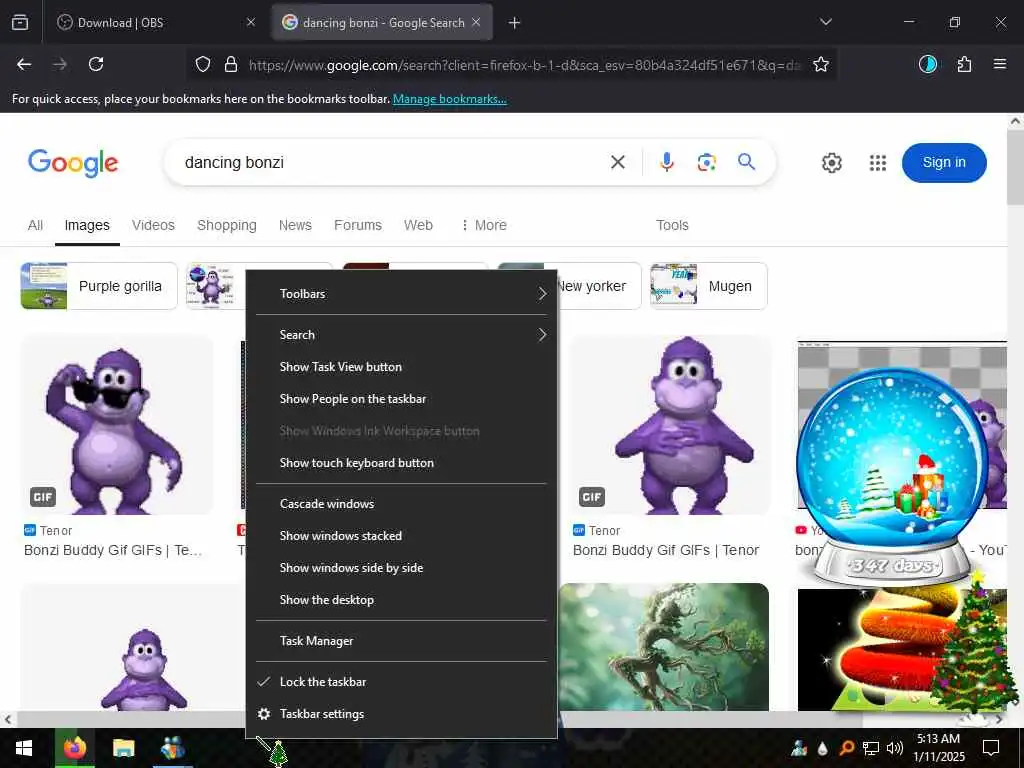Open the List all tabs dropdown
The width and height of the screenshot is (1024, 768).
826,22
